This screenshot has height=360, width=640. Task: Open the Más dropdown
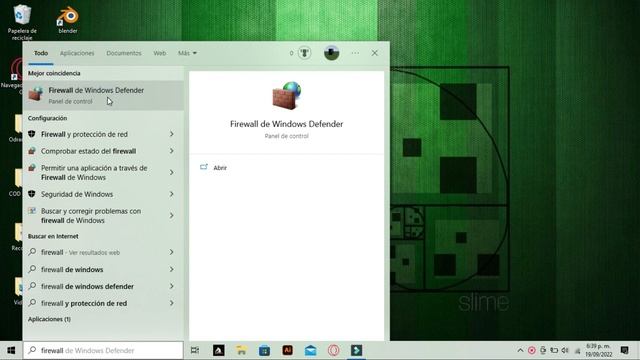[187, 53]
